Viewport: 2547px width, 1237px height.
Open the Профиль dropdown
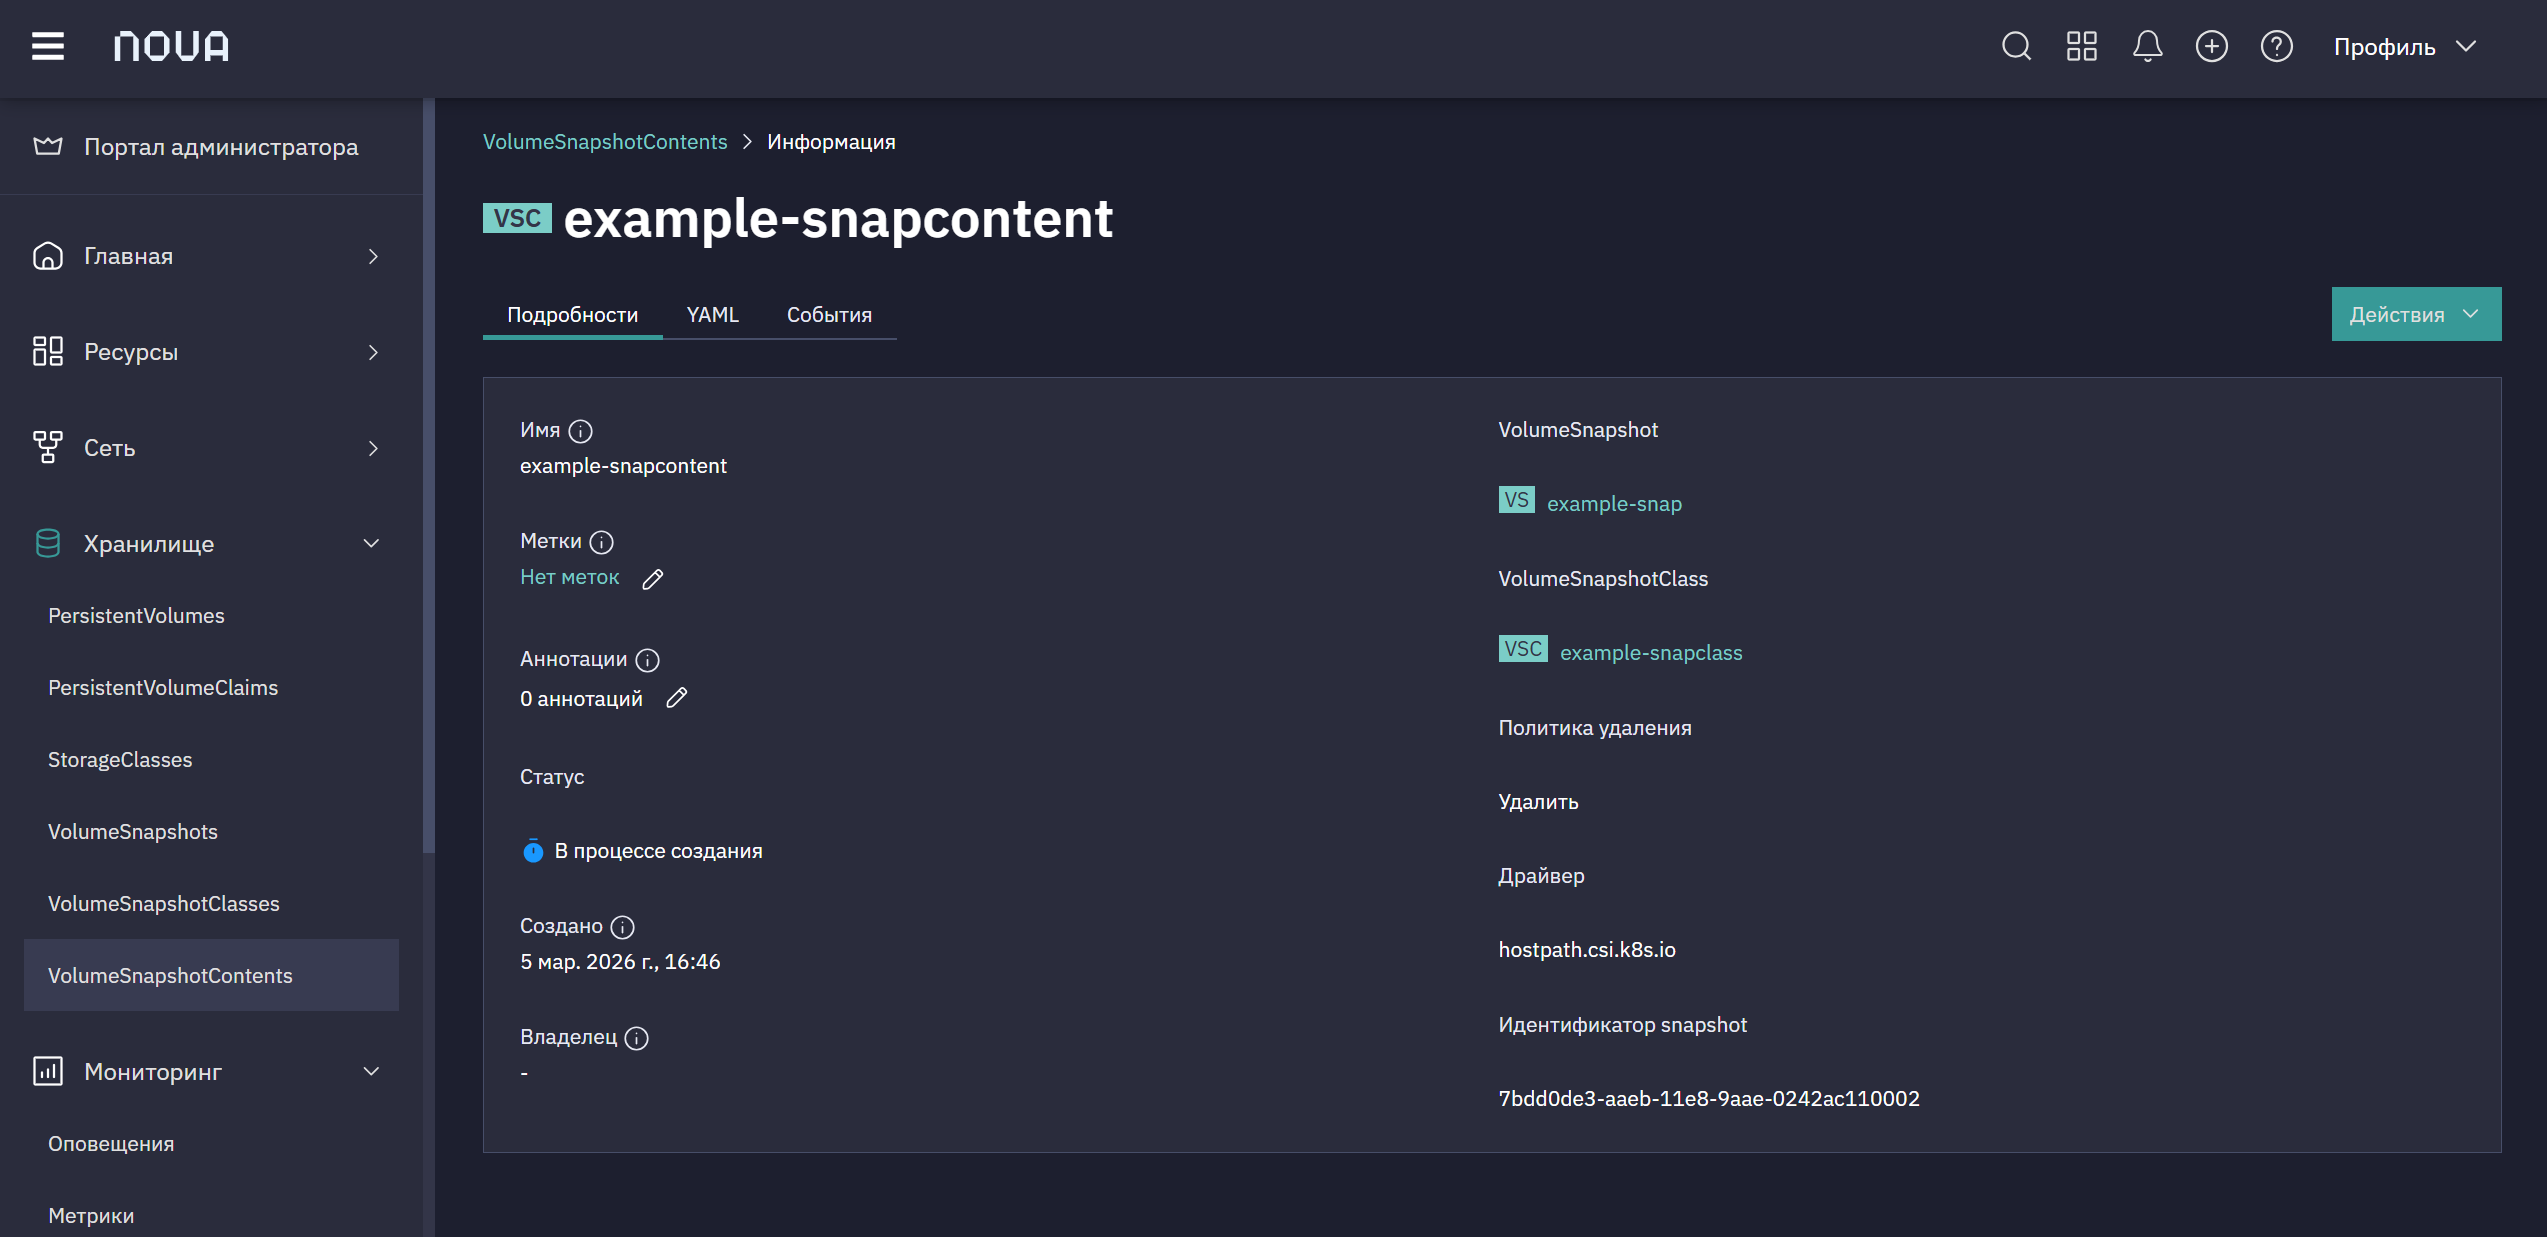(2406, 46)
